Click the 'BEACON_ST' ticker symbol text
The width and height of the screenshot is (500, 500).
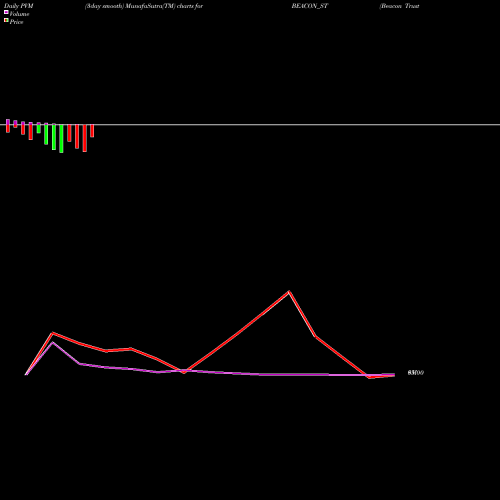tap(310, 6)
